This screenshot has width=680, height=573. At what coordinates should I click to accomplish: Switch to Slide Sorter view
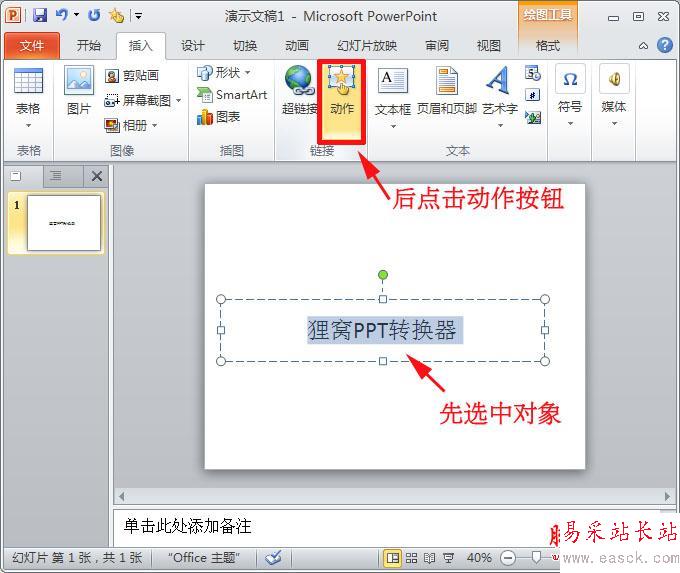pos(411,558)
